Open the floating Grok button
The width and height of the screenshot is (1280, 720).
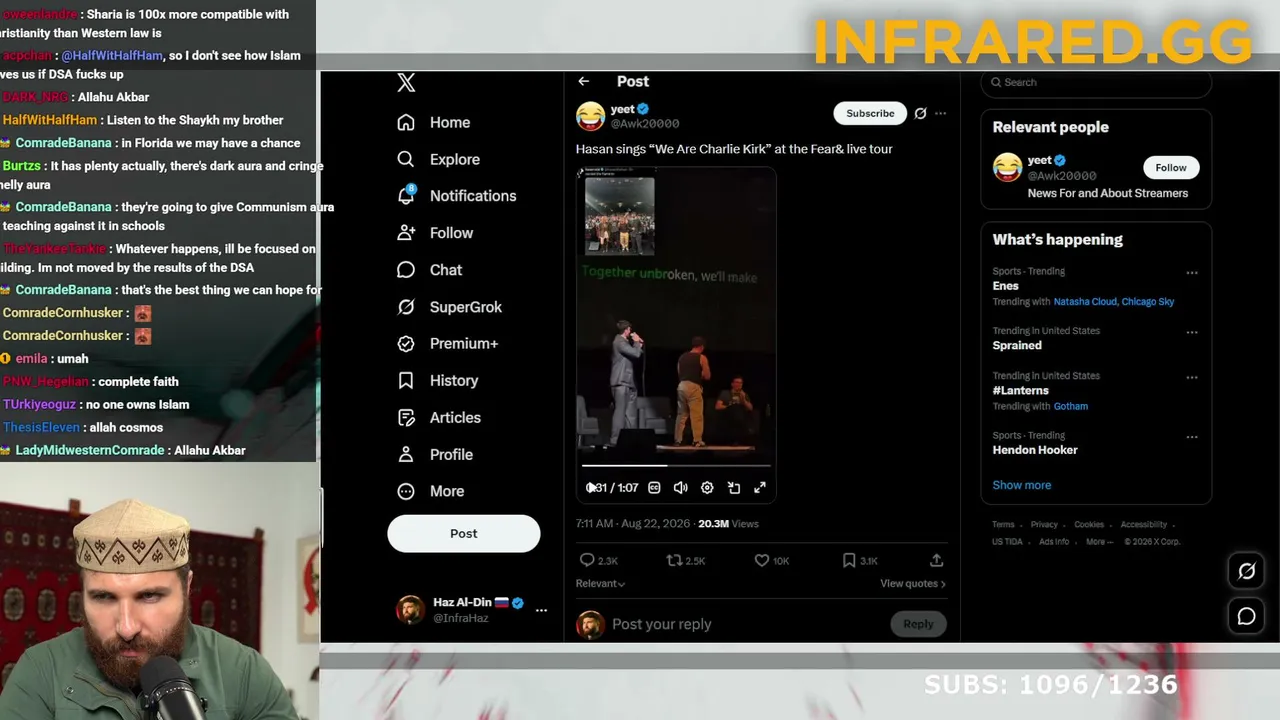[1246, 572]
